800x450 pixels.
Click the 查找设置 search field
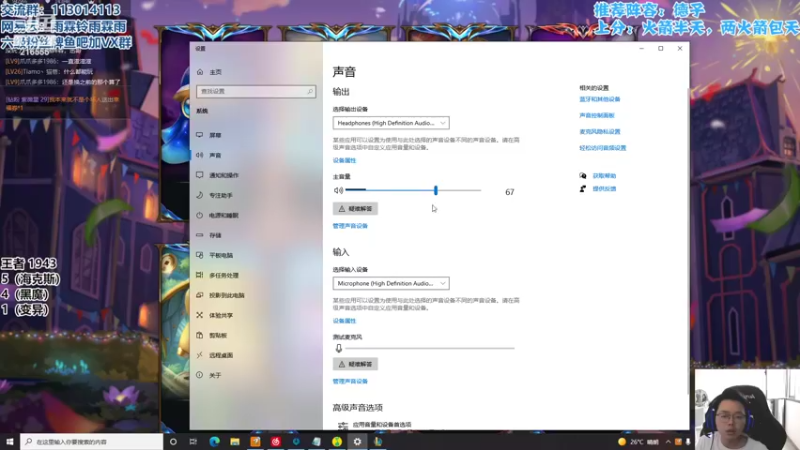click(256, 91)
